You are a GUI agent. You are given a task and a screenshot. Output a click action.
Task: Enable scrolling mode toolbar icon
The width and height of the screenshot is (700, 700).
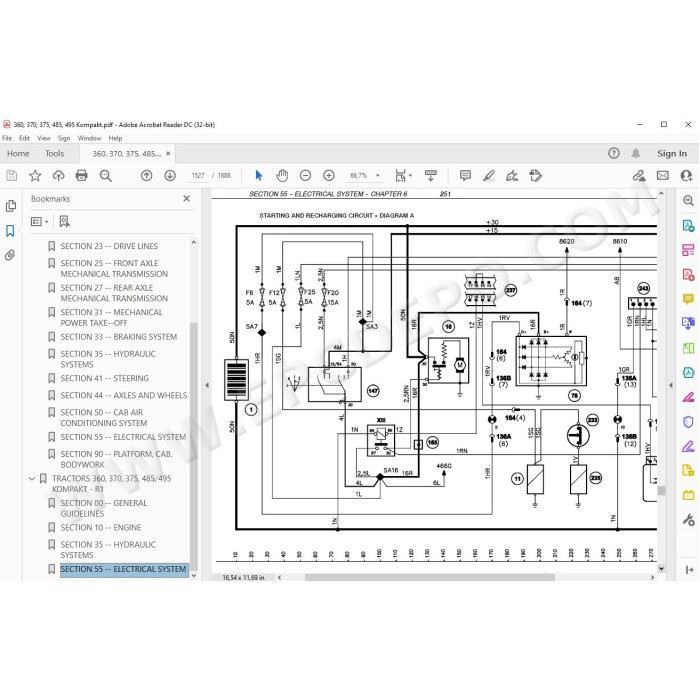coord(431,175)
